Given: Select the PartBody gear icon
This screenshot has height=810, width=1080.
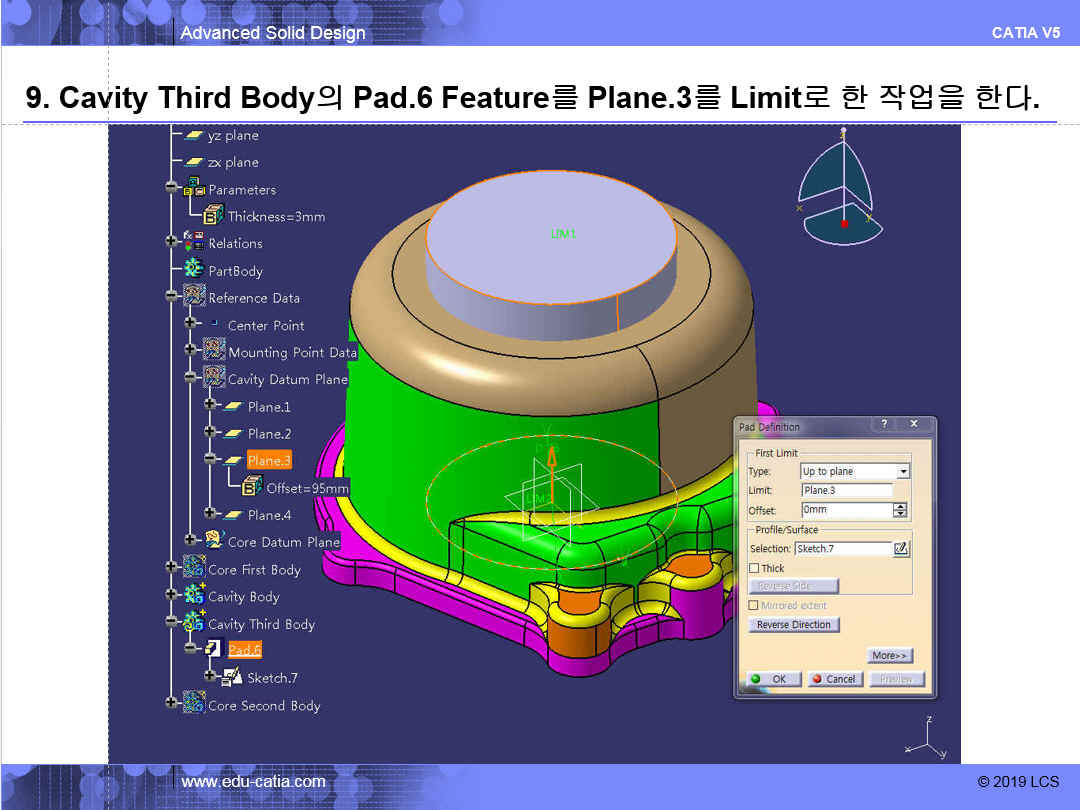Looking at the screenshot, I should coord(194,270).
